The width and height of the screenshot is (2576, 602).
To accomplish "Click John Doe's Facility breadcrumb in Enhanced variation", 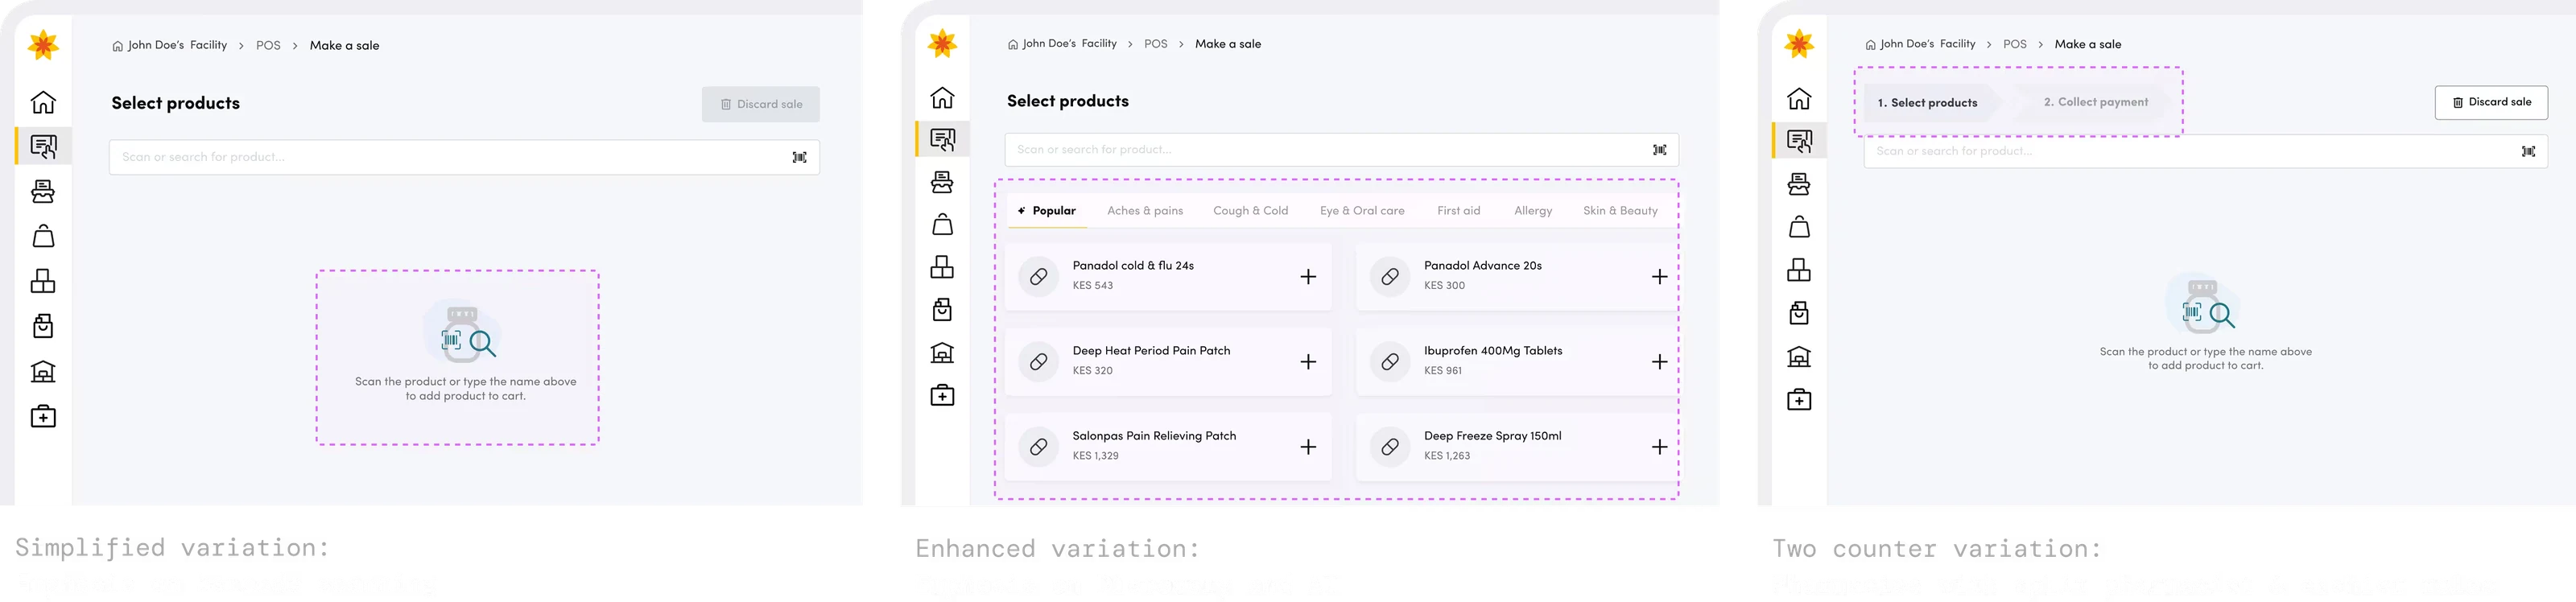I will coord(1062,44).
